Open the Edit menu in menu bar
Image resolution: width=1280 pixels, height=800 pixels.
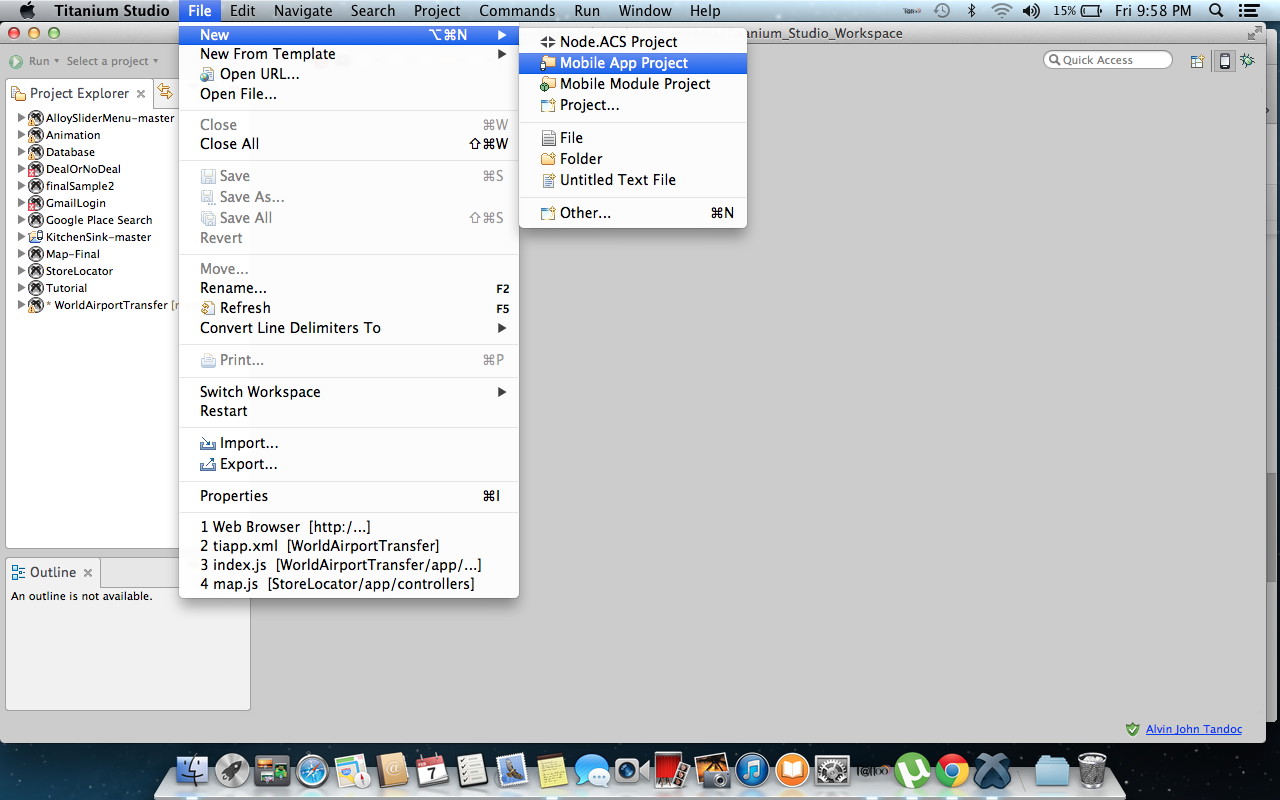242,11
